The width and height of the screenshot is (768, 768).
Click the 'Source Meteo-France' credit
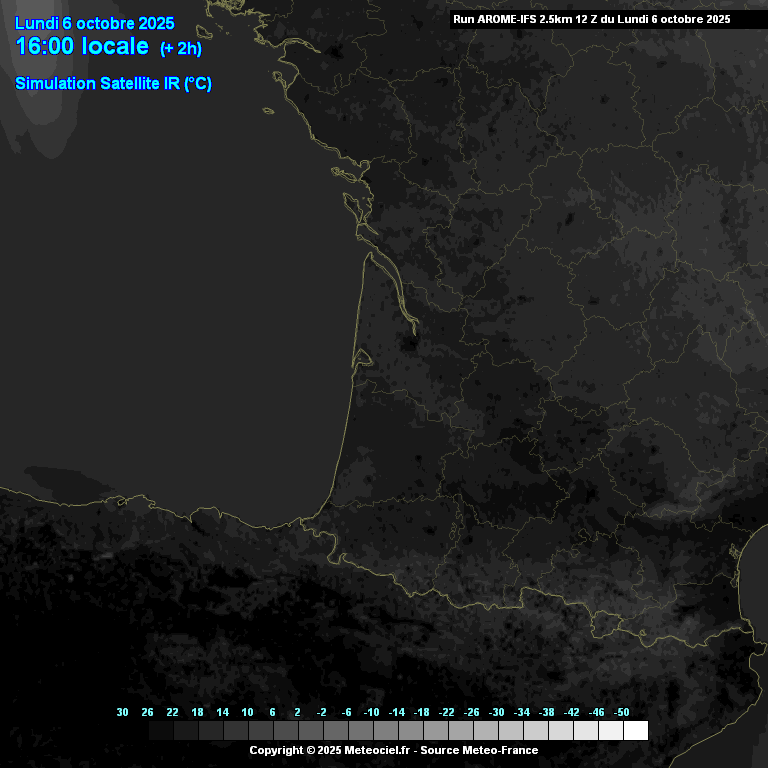pyautogui.click(x=480, y=750)
